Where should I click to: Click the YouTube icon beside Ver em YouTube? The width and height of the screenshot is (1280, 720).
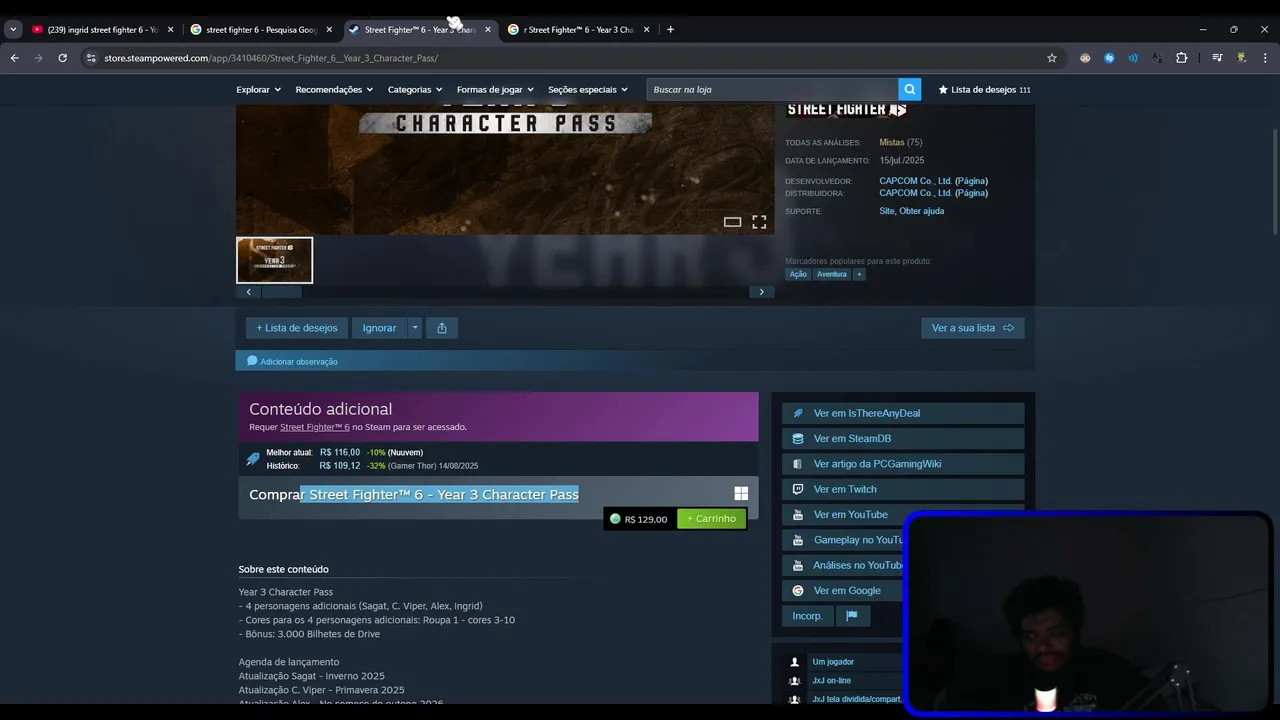click(x=797, y=514)
